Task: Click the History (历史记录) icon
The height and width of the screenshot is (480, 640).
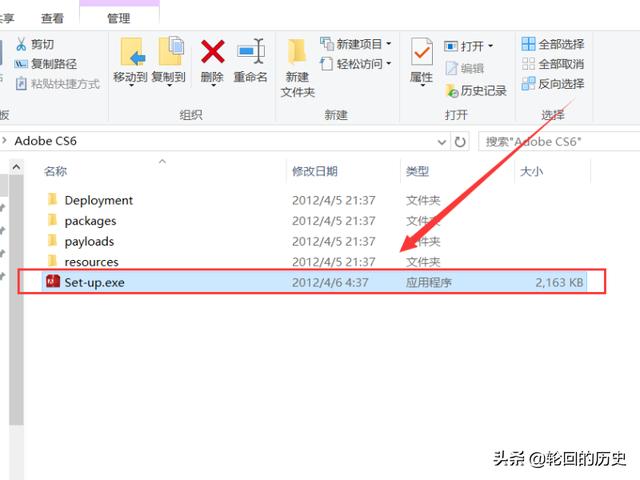Action: [x=452, y=91]
